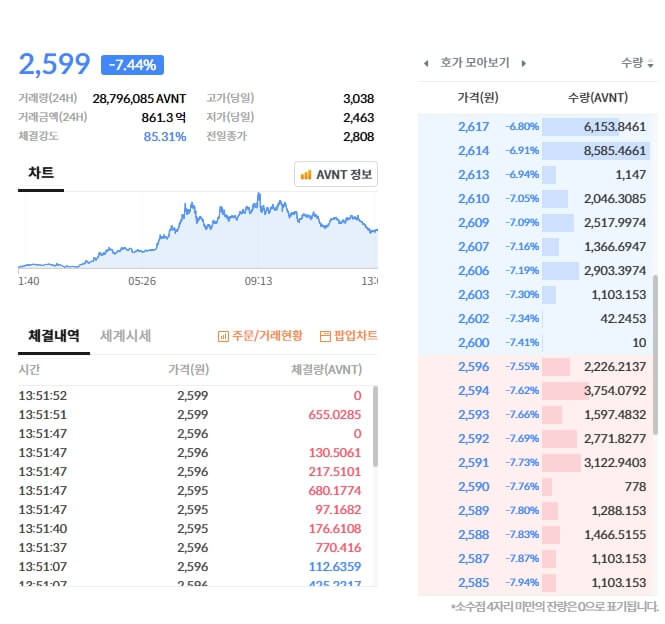Click trade volume 770.416
The image size is (665, 624).
338,548
